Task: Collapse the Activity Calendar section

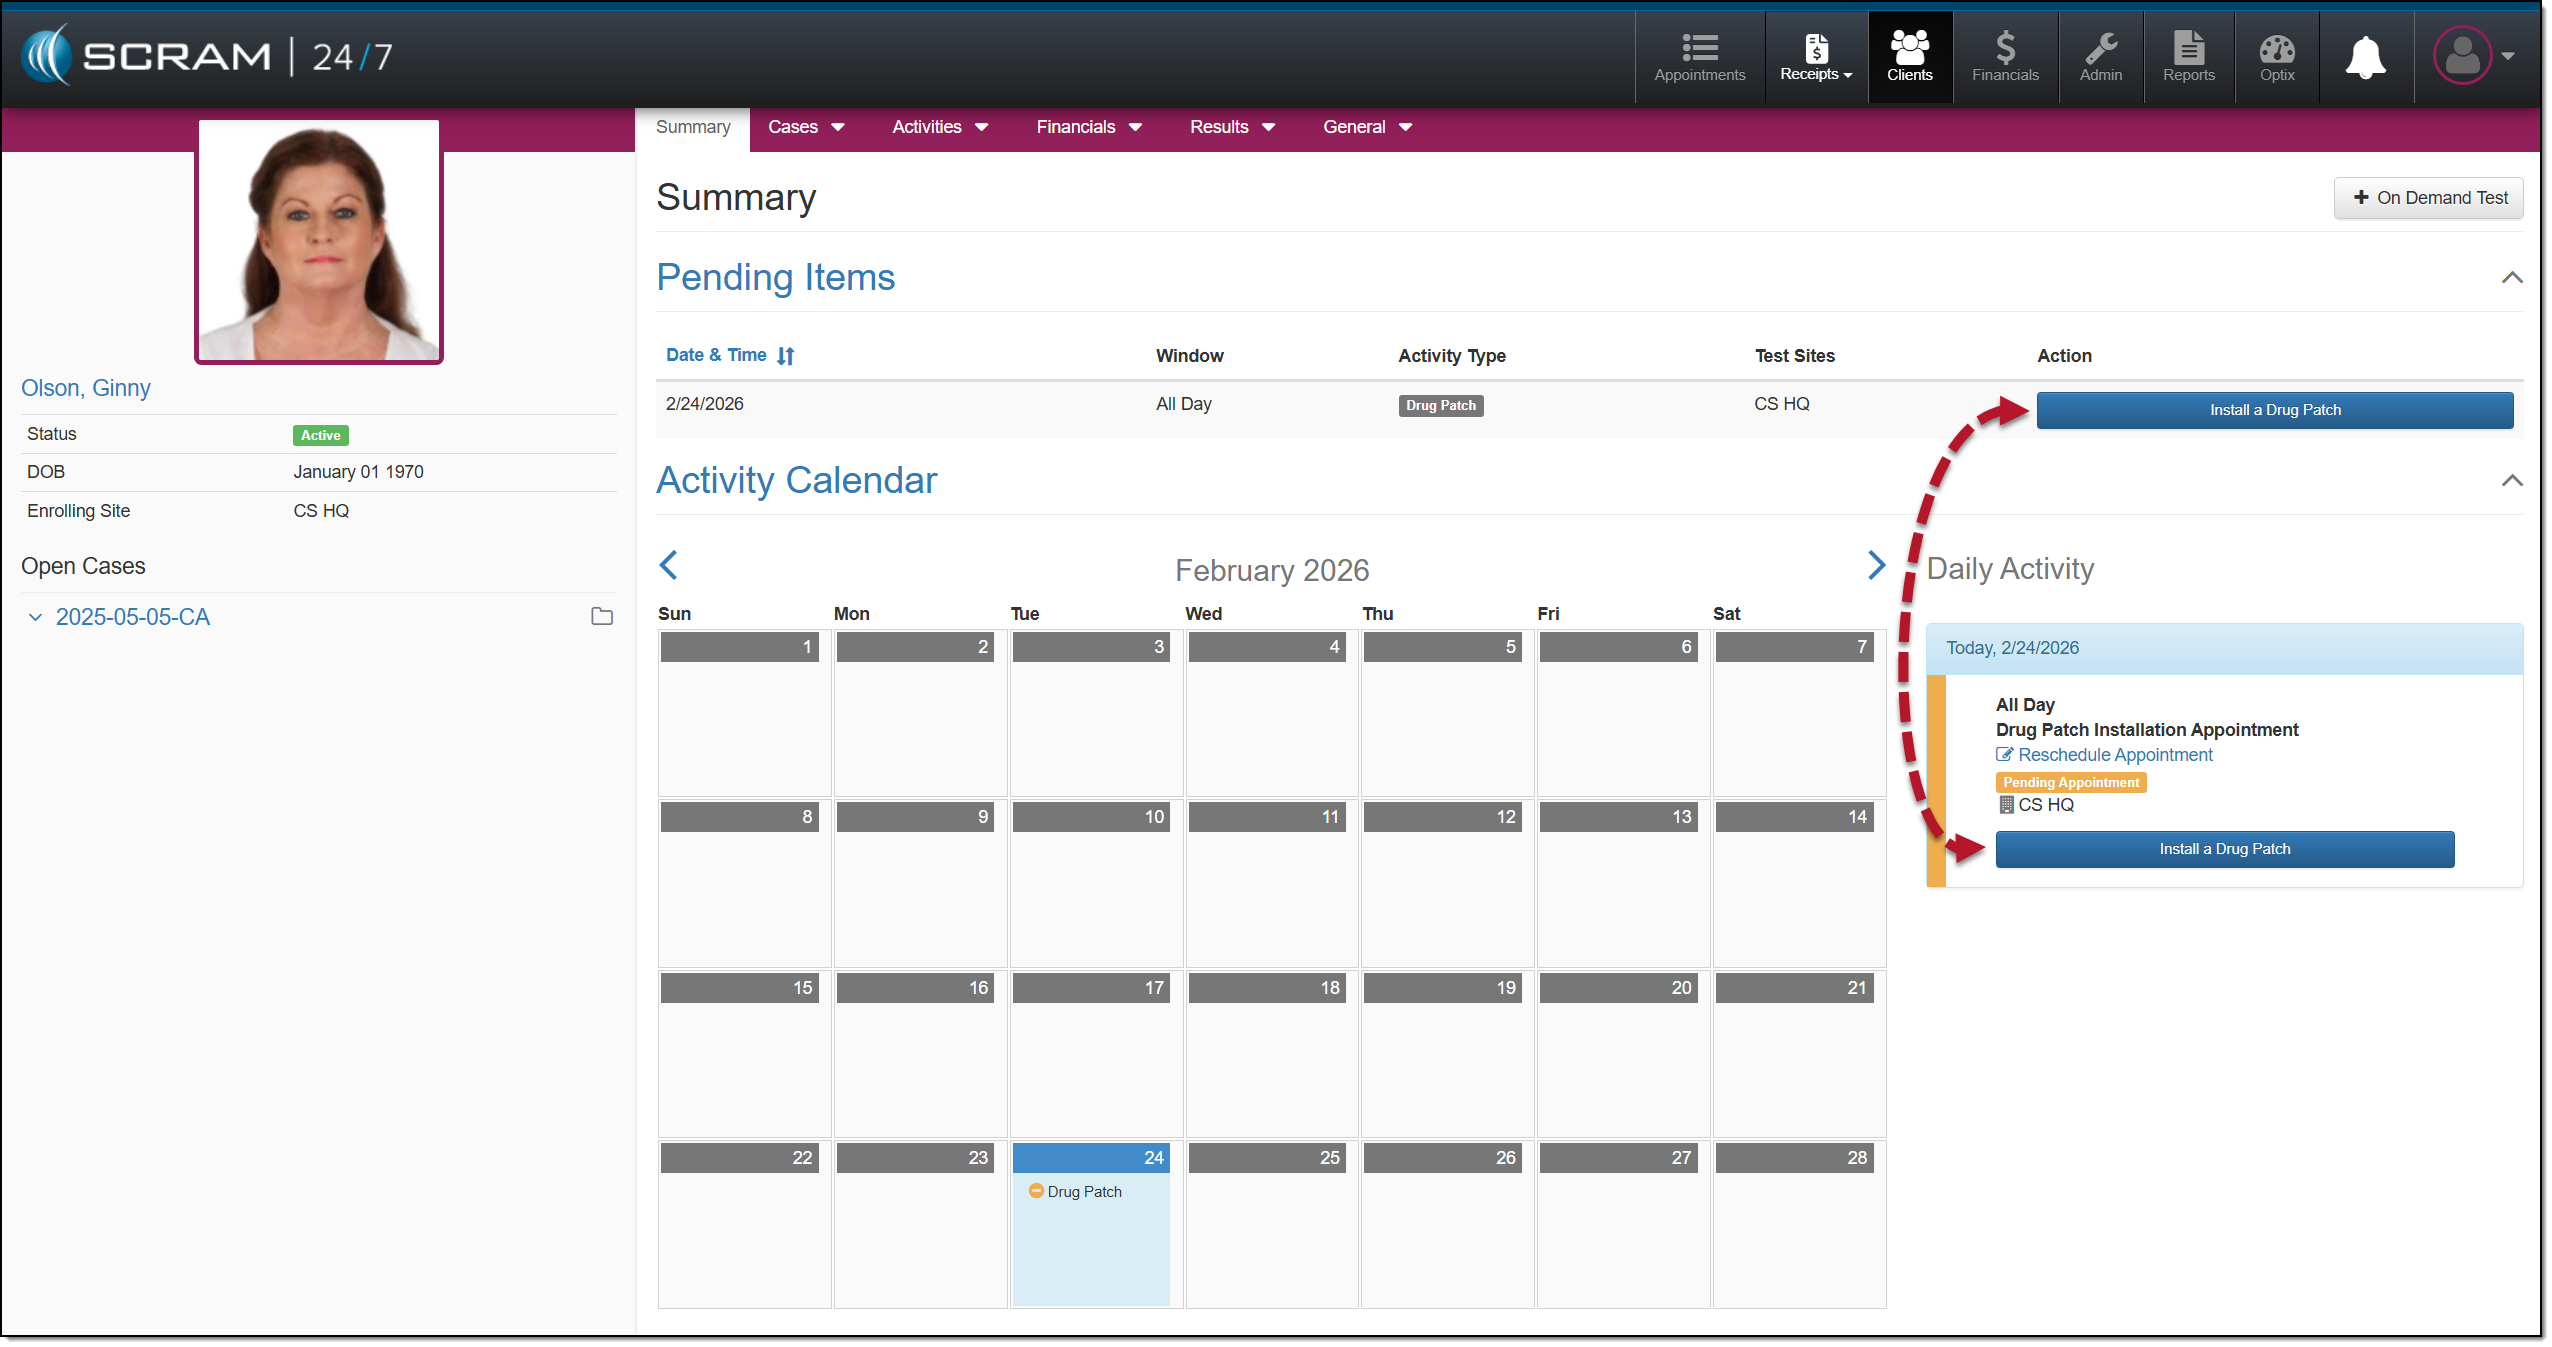Action: 2511,481
